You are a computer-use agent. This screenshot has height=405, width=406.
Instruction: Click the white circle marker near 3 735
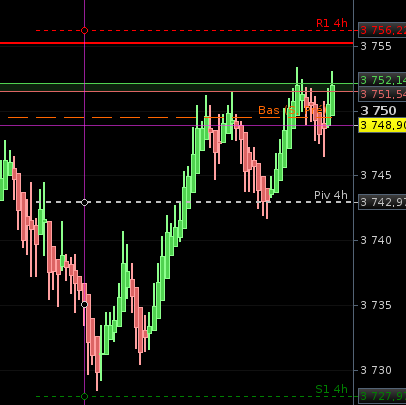coord(84,304)
